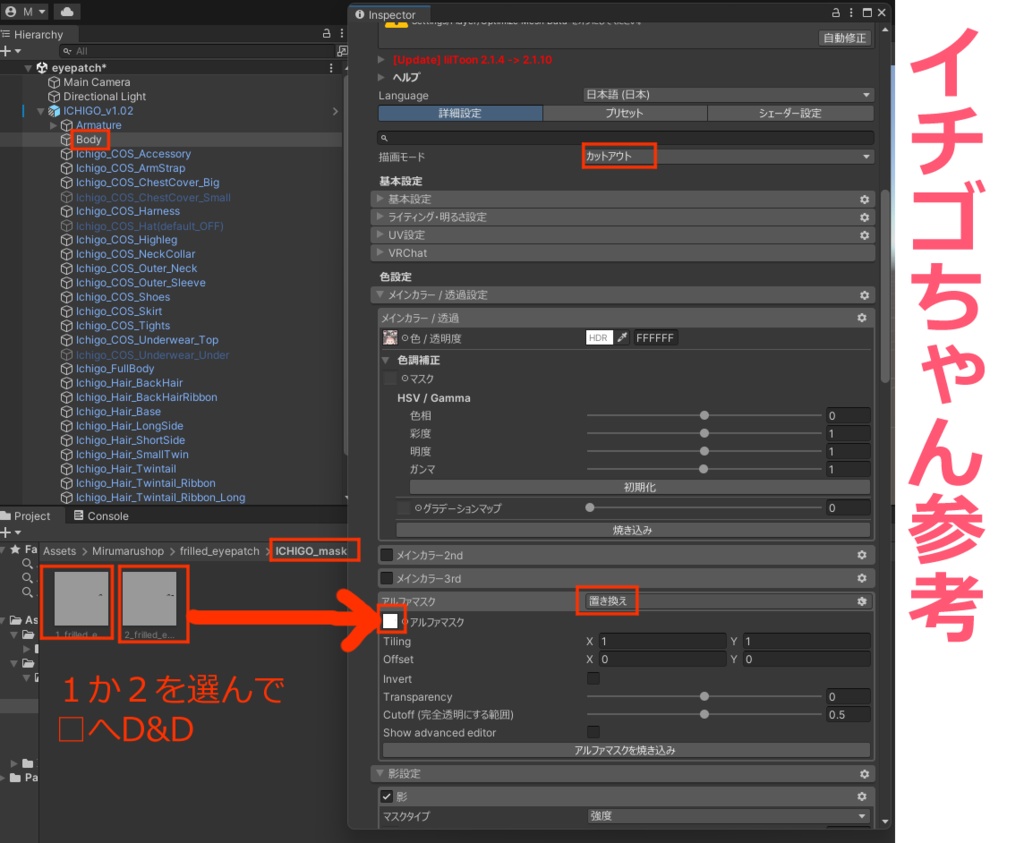Viewport: 1024px width, 843px height.
Task: Toggle the Invert checkbox
Action: [x=593, y=678]
